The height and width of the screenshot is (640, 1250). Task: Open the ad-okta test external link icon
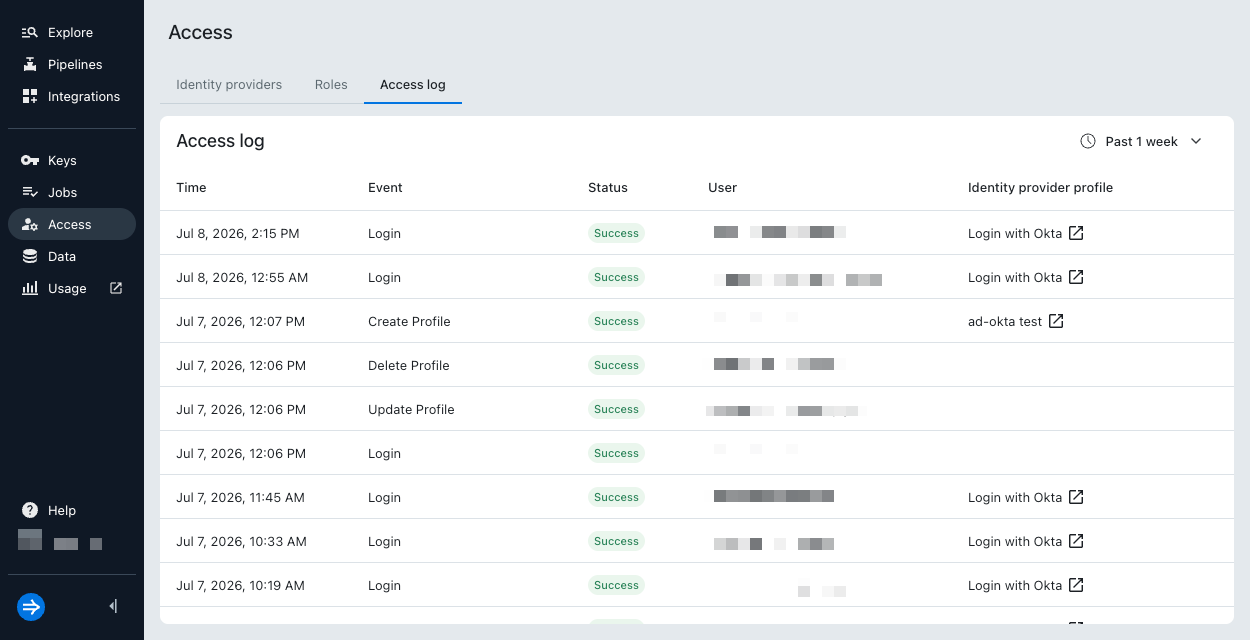point(1056,321)
